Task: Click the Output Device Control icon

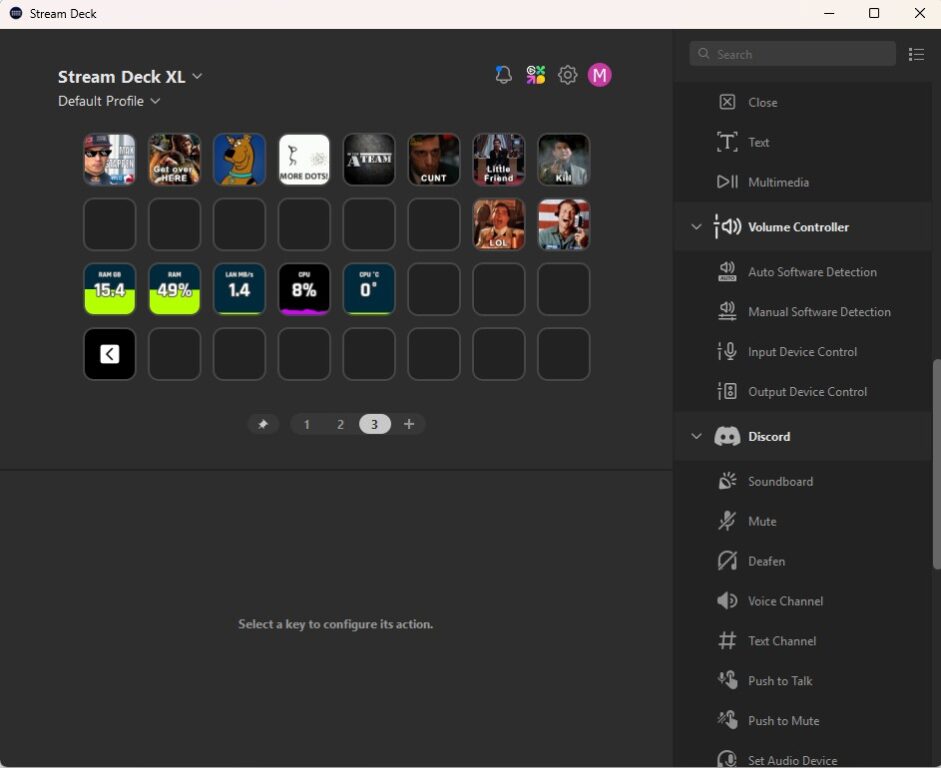Action: click(x=727, y=391)
